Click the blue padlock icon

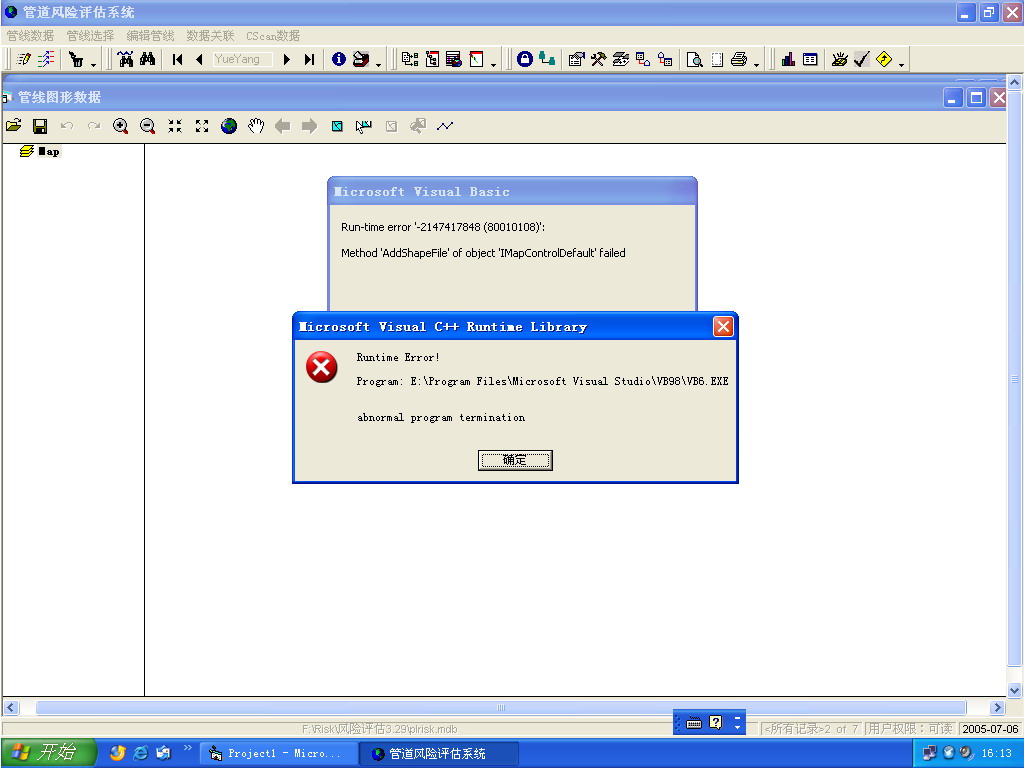(524, 59)
